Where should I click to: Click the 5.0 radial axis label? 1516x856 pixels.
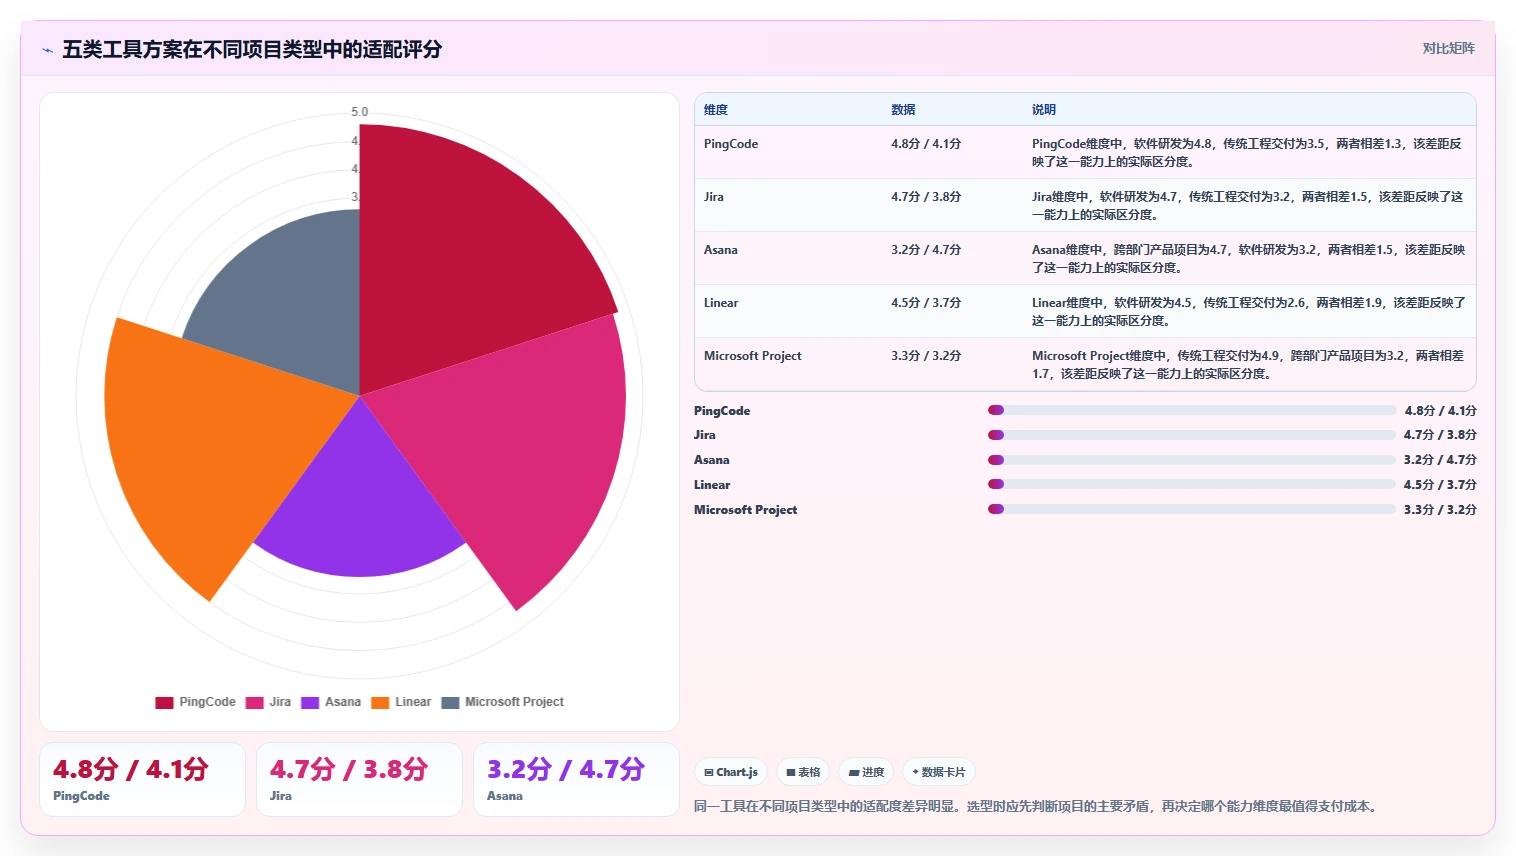point(360,112)
